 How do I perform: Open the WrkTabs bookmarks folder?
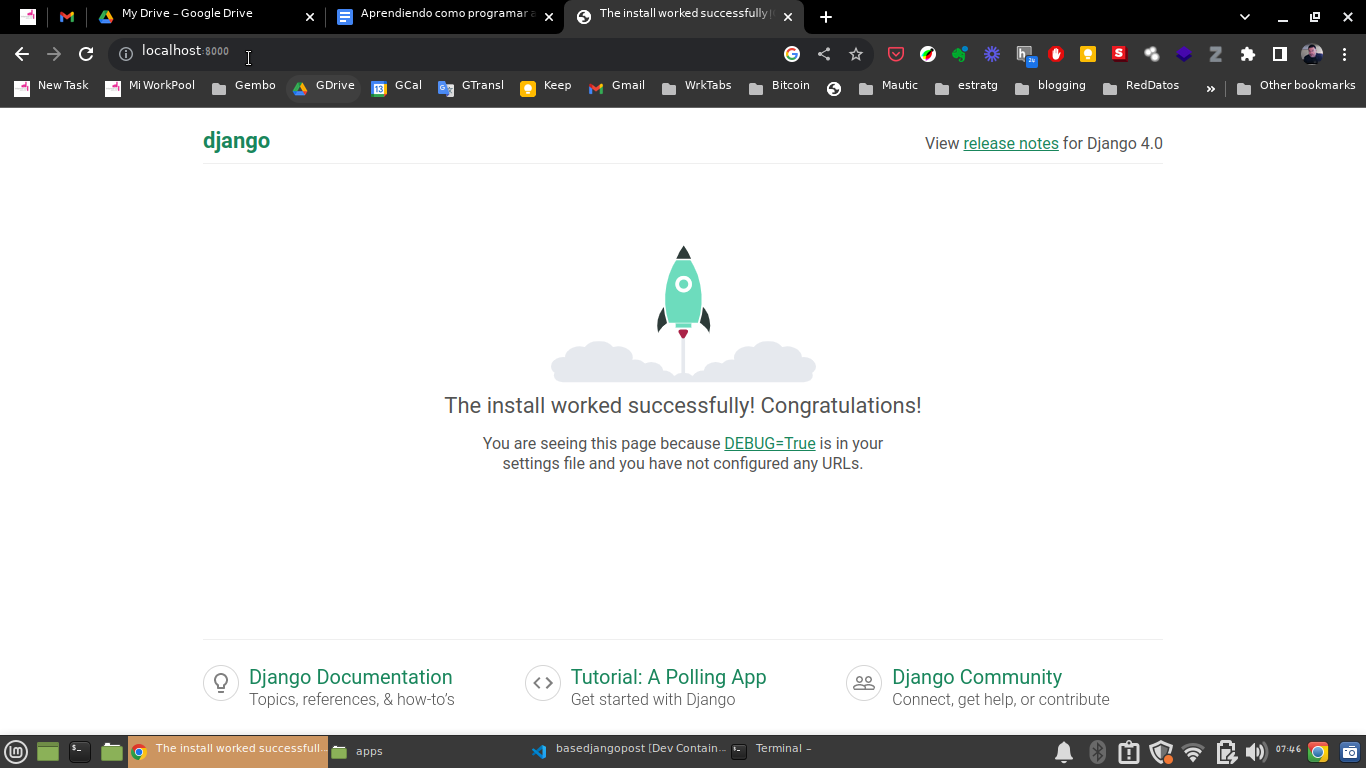[x=697, y=87]
